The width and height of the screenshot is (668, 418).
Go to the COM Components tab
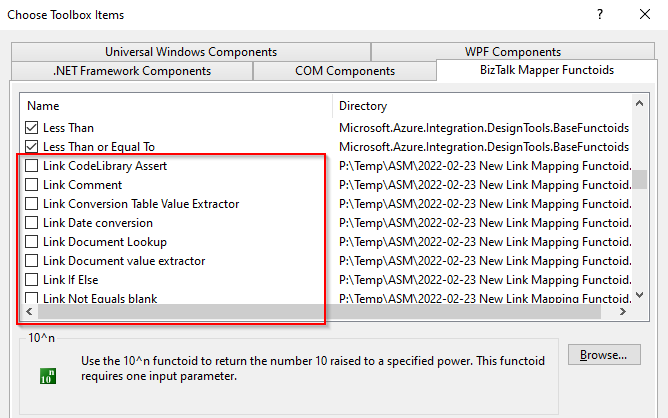pyautogui.click(x=344, y=71)
